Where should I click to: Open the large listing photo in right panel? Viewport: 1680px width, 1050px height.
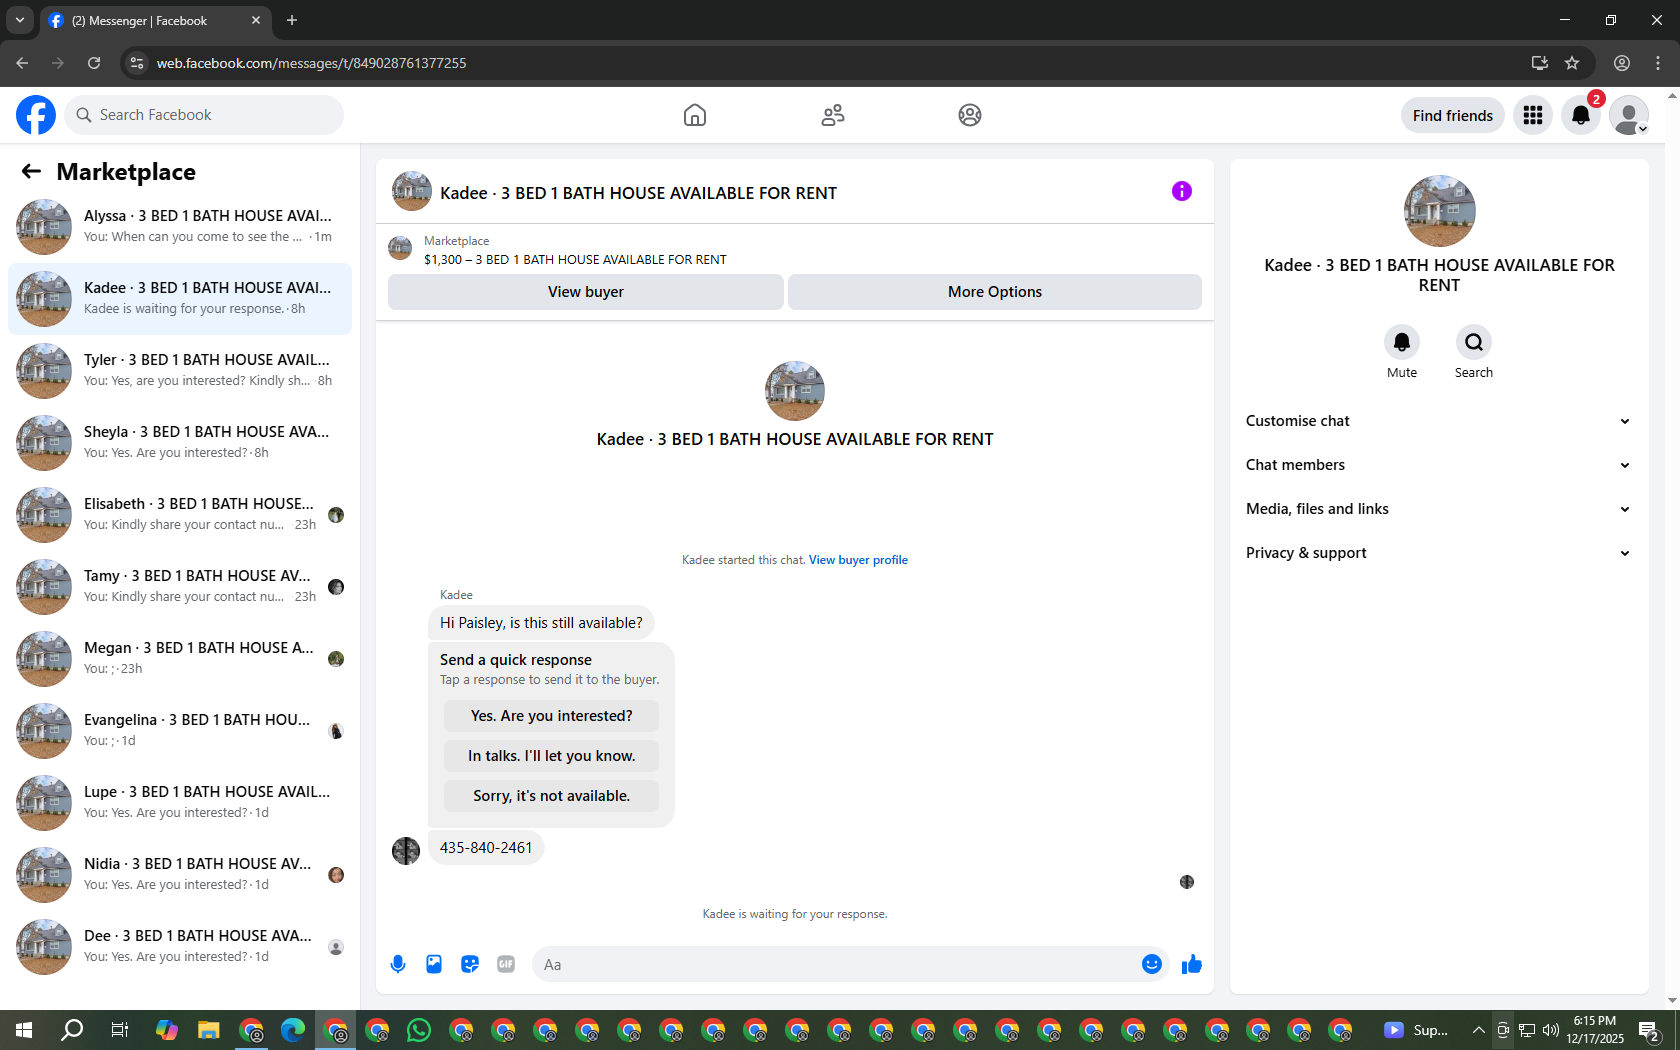[1440, 211]
